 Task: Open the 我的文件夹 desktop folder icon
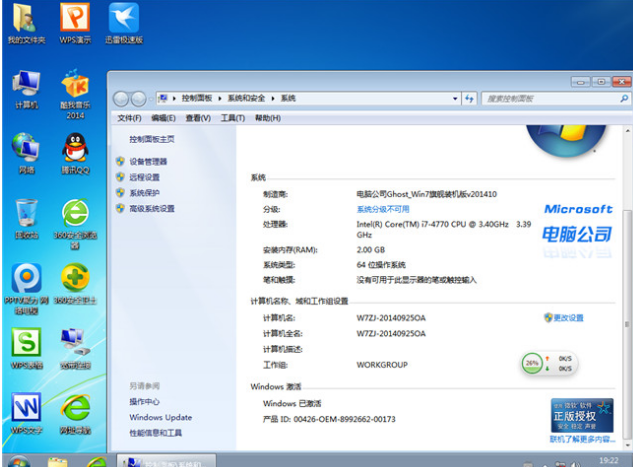pyautogui.click(x=27, y=23)
